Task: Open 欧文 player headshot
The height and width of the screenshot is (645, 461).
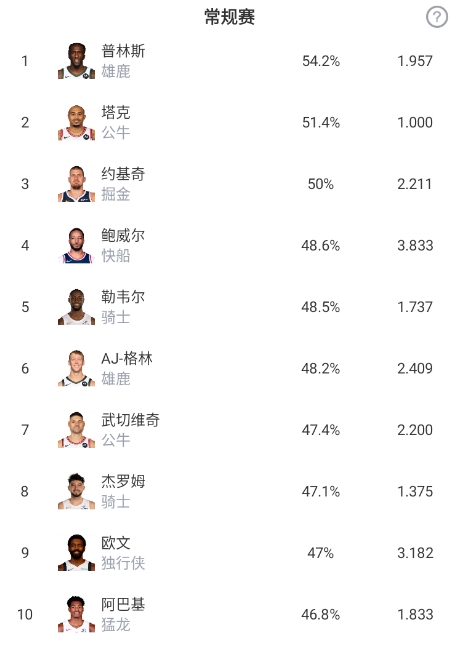Action: (76, 553)
